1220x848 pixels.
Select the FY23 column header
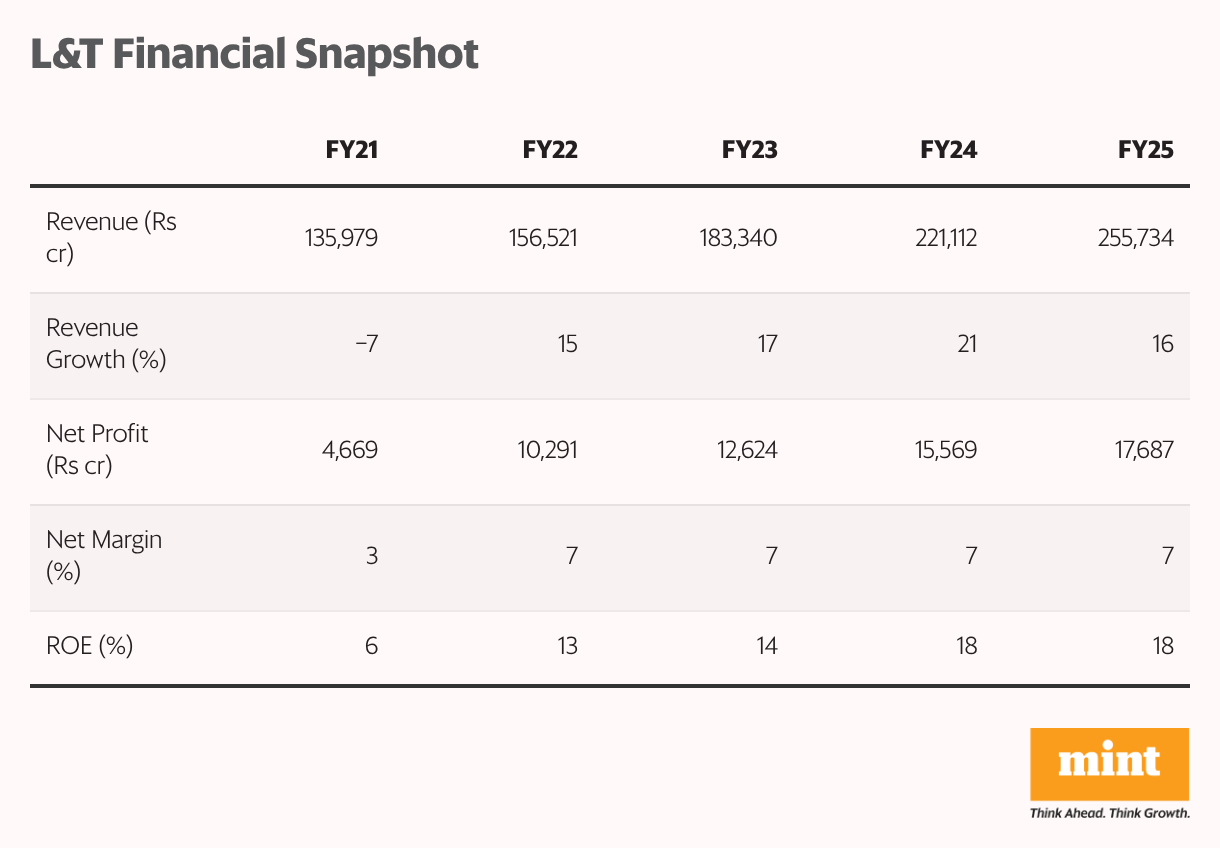[749, 150]
